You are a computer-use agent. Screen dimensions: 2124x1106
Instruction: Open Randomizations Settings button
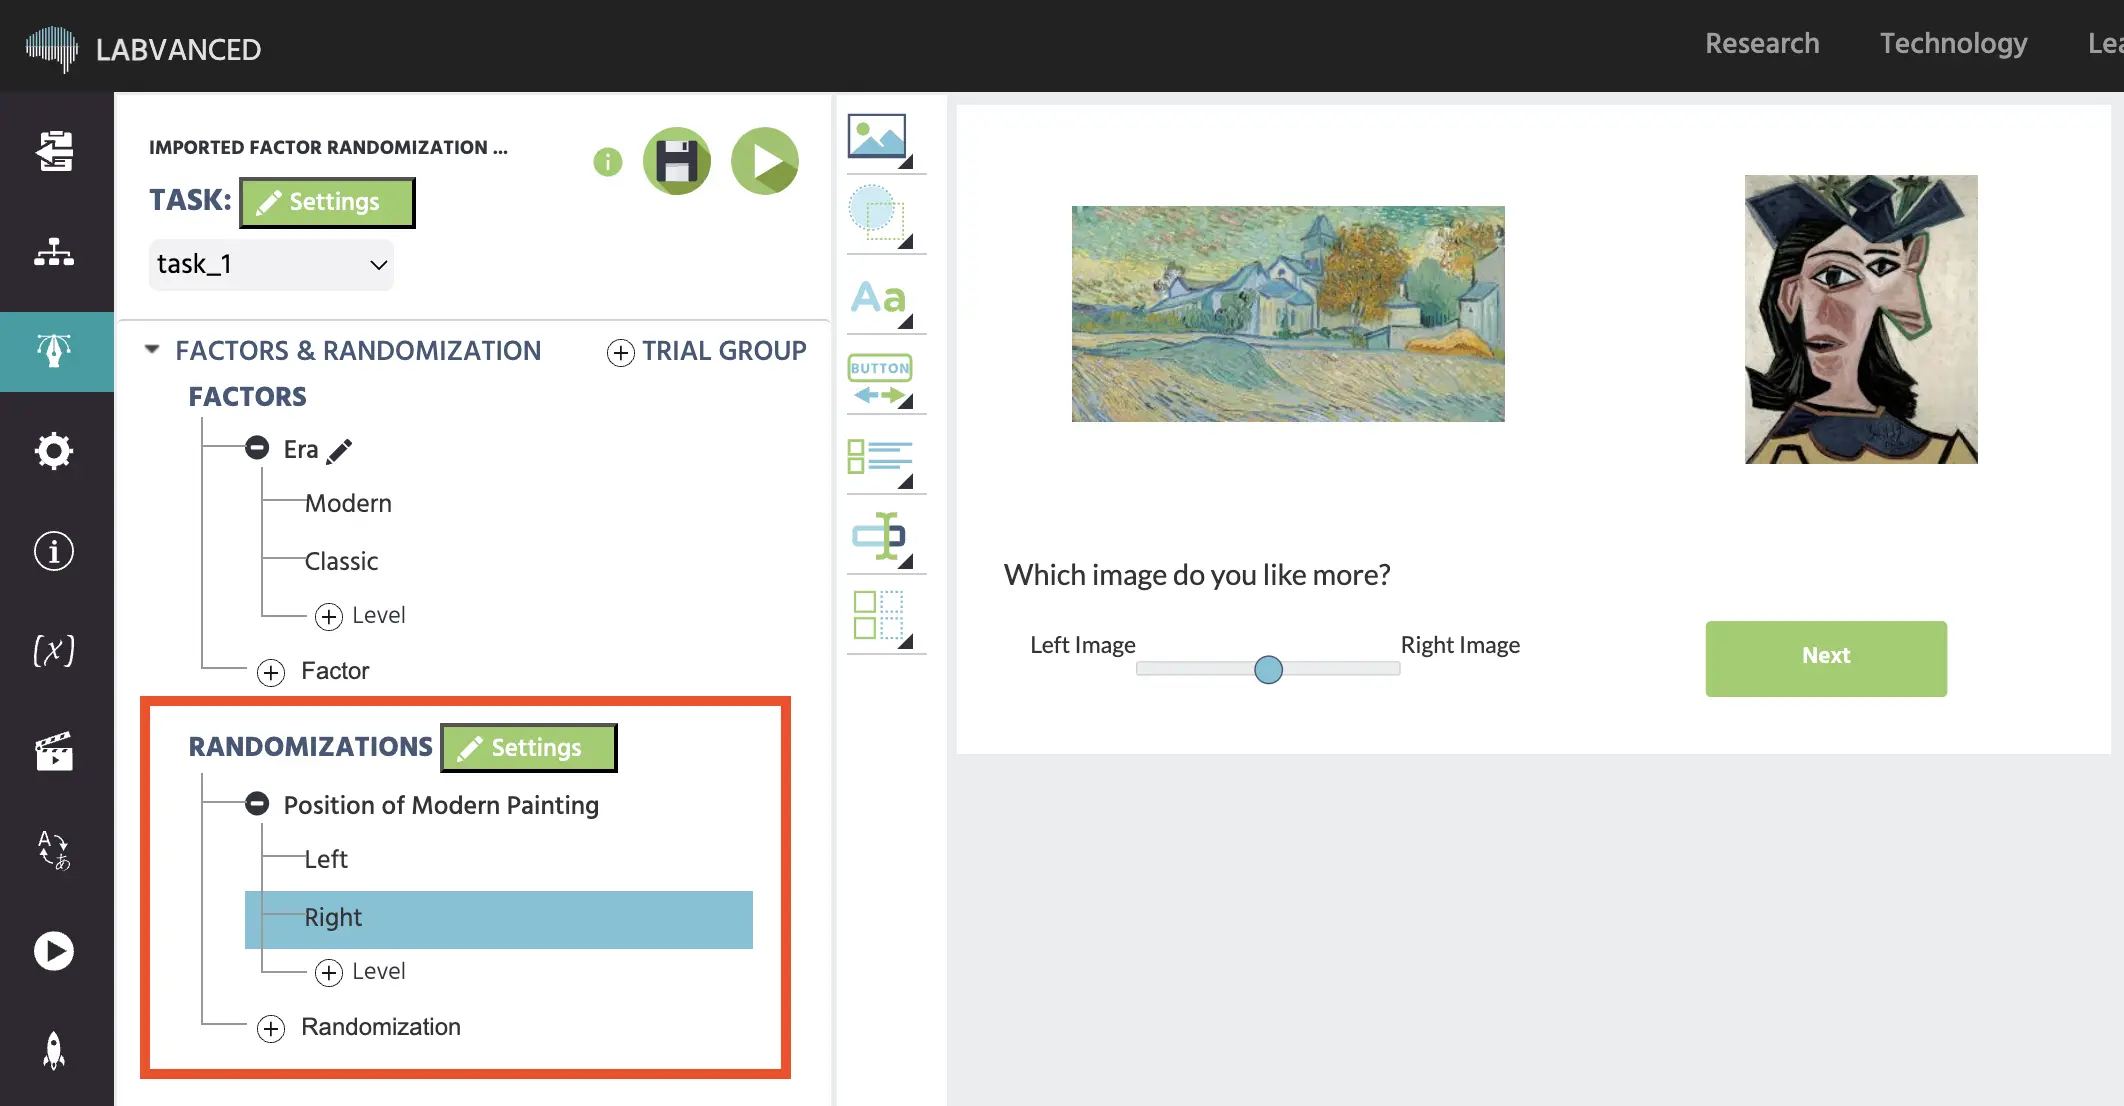tap(529, 748)
